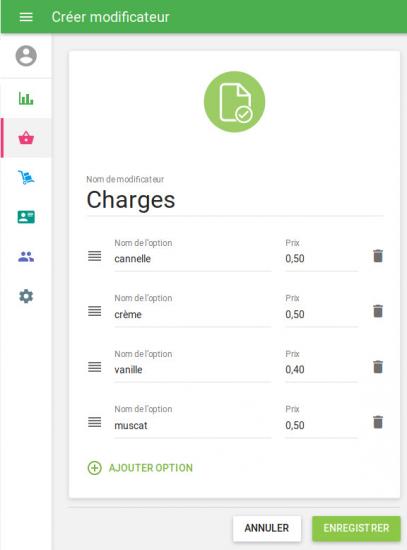Viewport: 407px width, 550px height.
Task: Remove the vanille option via trash icon
Action: coord(378,367)
